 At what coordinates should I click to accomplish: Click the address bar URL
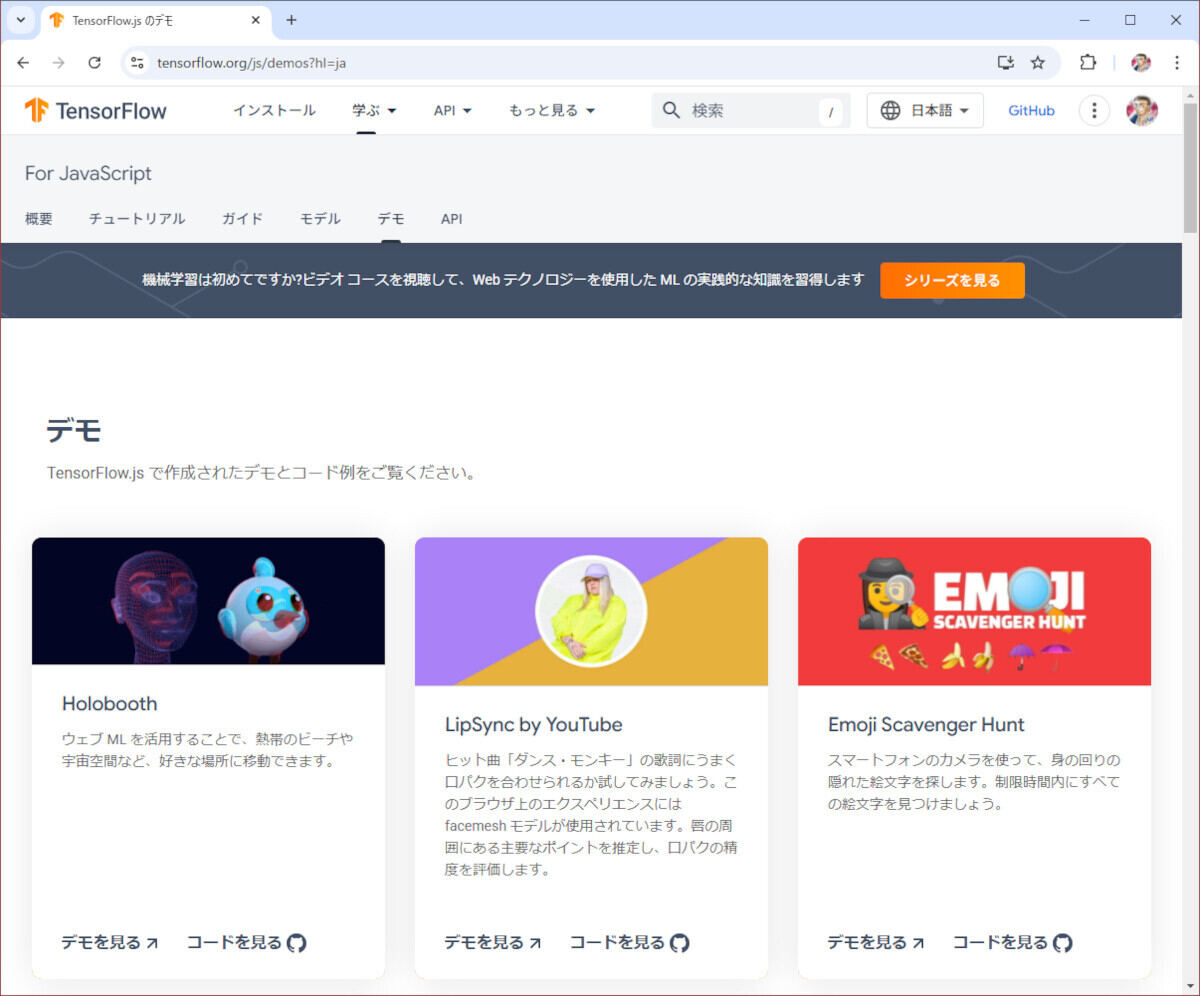point(252,62)
